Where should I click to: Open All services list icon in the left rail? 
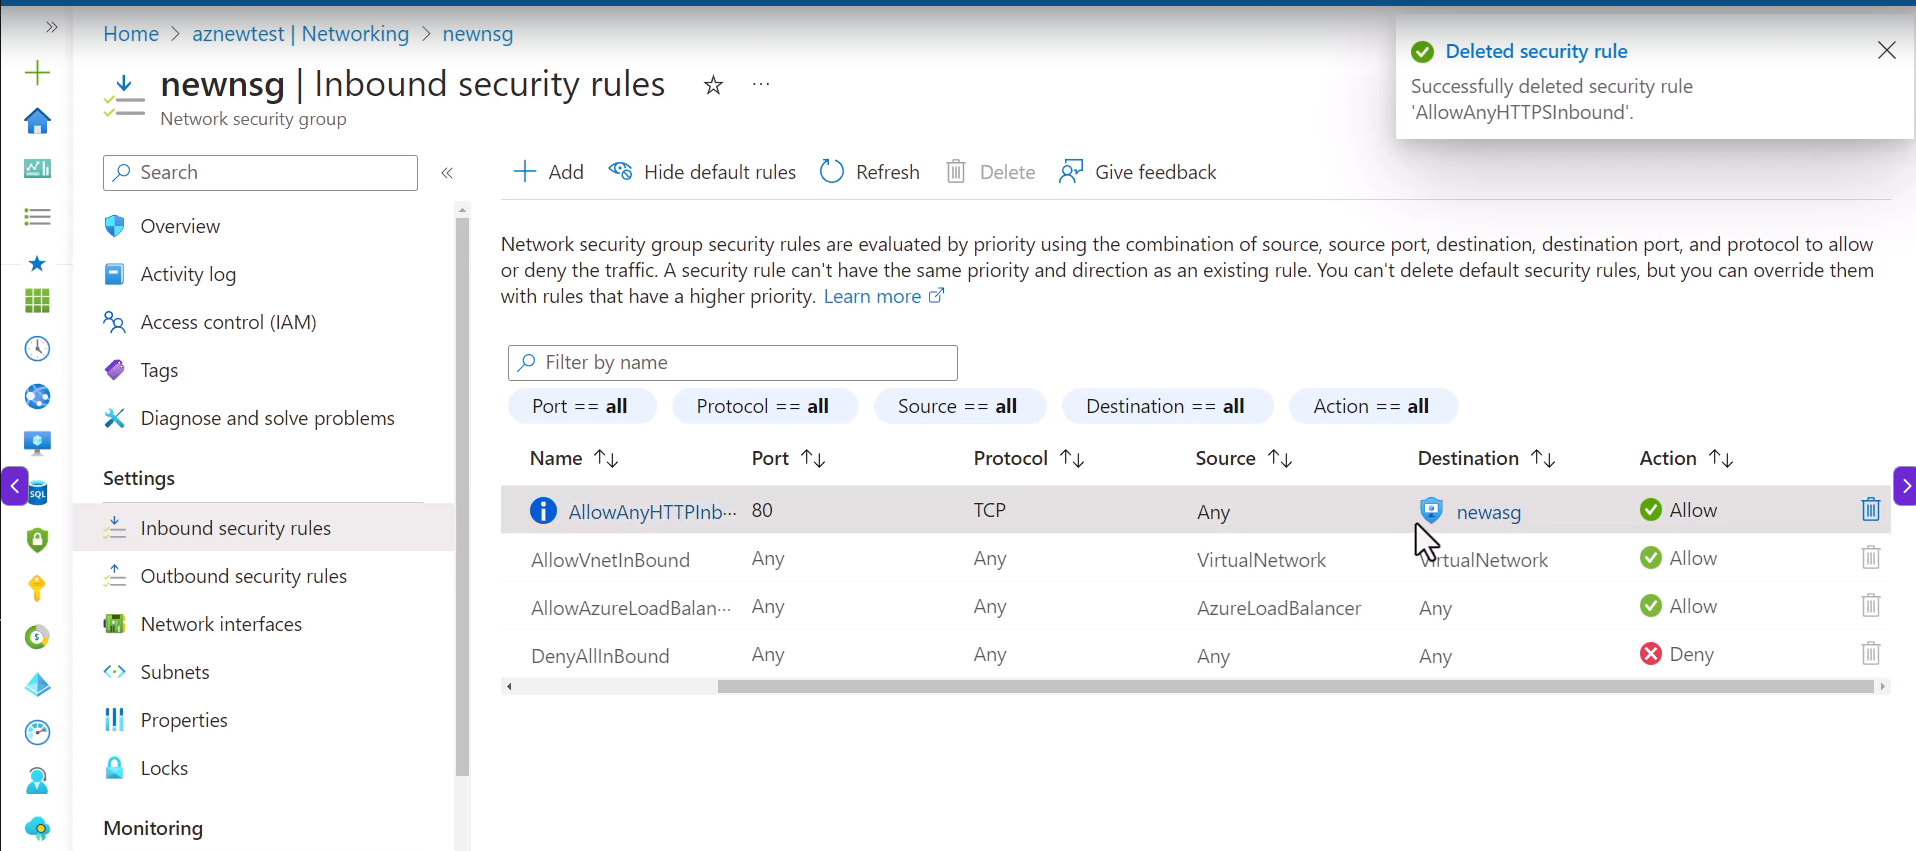[x=37, y=217]
